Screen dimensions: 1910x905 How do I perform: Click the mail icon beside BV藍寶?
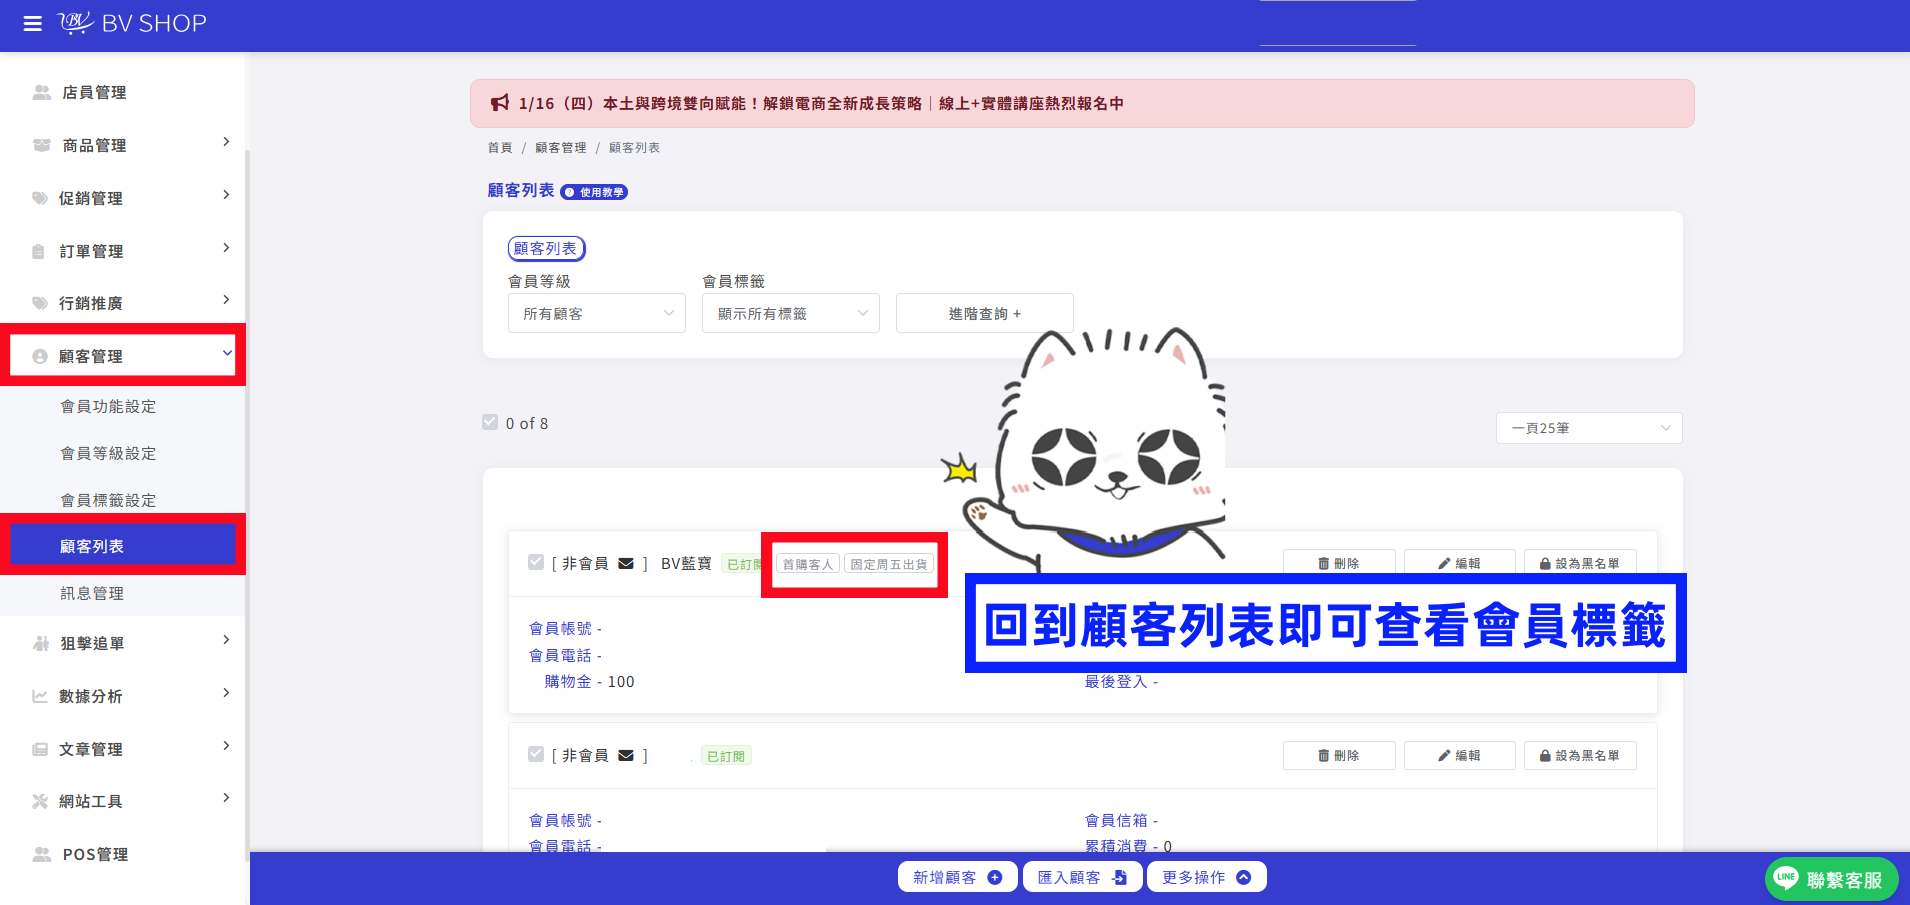(x=626, y=563)
